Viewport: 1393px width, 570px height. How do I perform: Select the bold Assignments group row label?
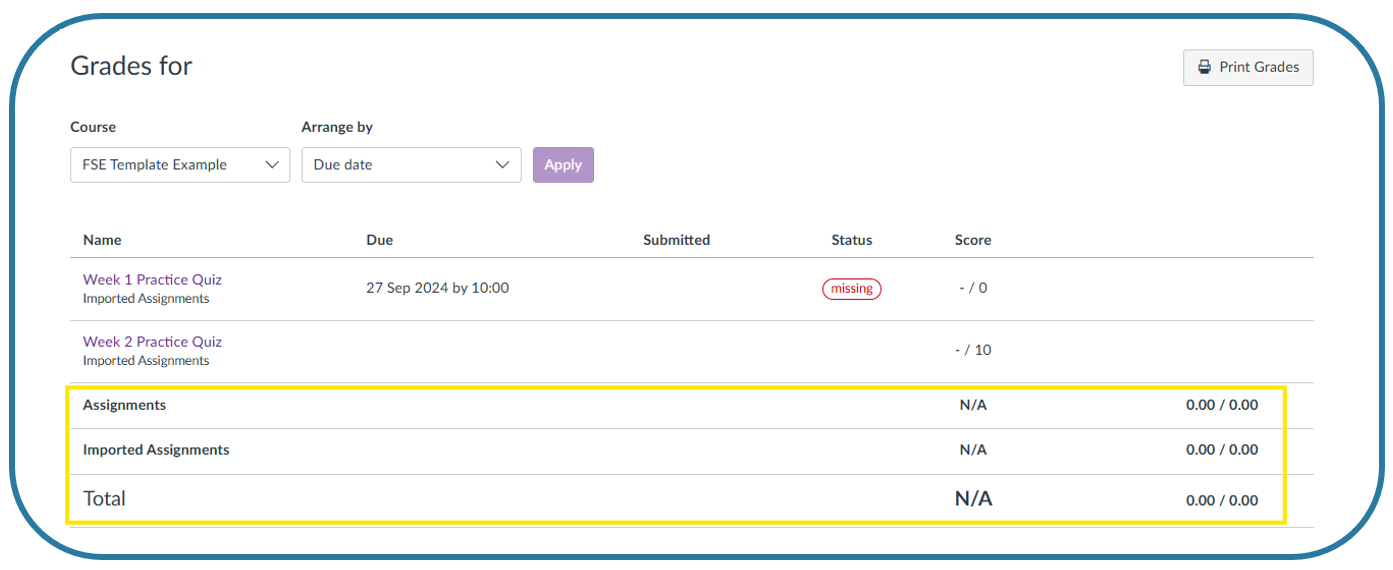124,405
